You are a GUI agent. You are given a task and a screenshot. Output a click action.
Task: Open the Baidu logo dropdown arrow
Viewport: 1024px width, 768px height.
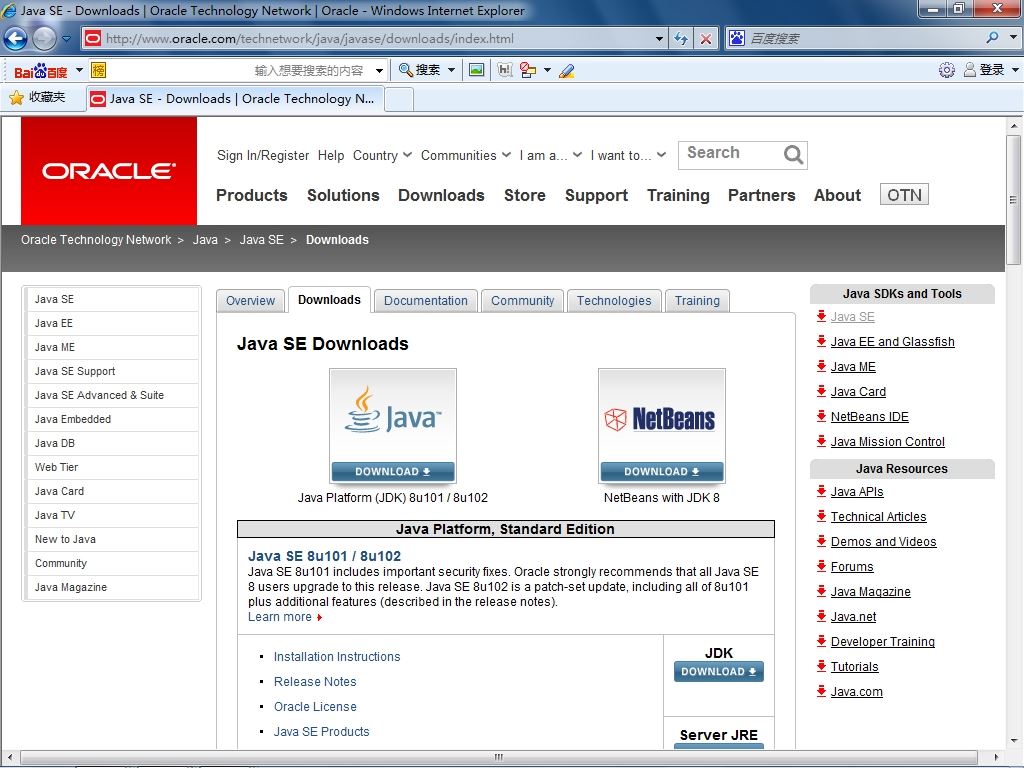[x=79, y=70]
